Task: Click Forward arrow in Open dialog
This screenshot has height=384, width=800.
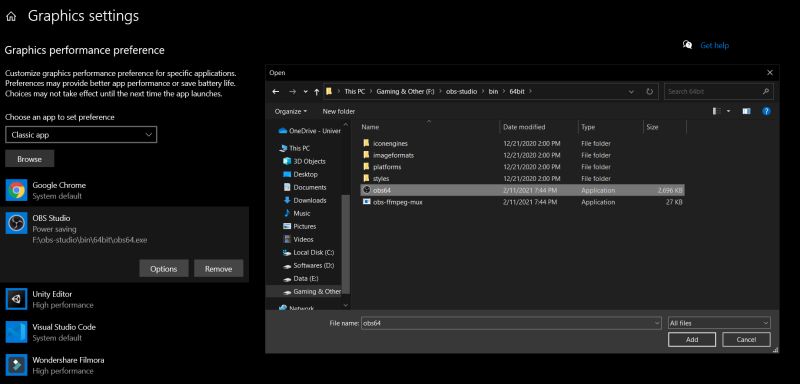Action: [x=292, y=92]
